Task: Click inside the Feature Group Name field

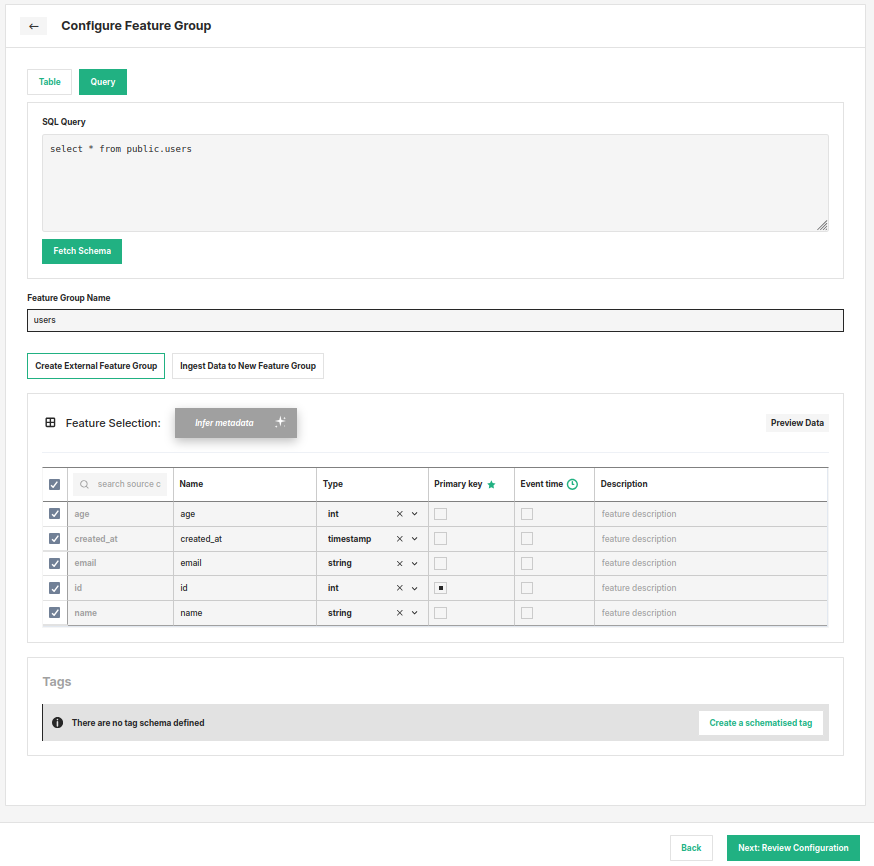Action: click(435, 320)
